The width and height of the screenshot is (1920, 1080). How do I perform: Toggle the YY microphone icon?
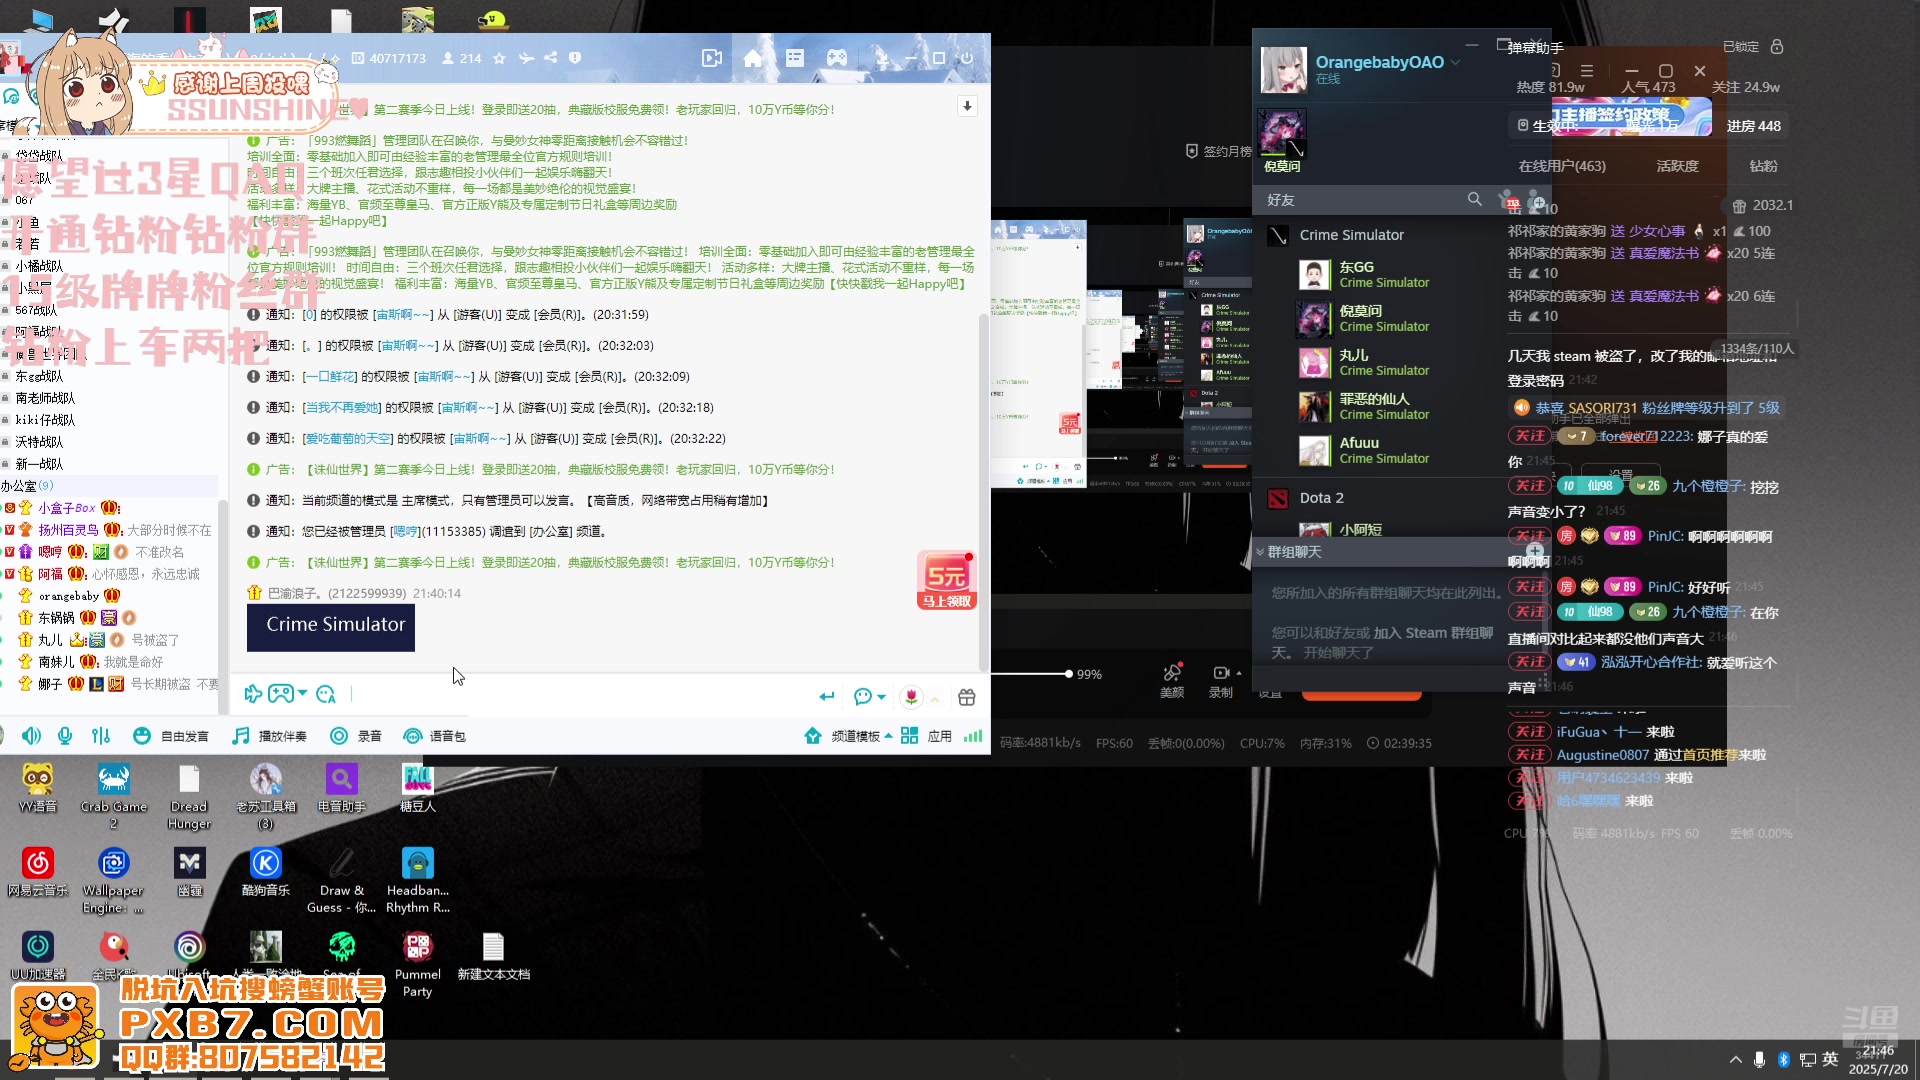[65, 736]
